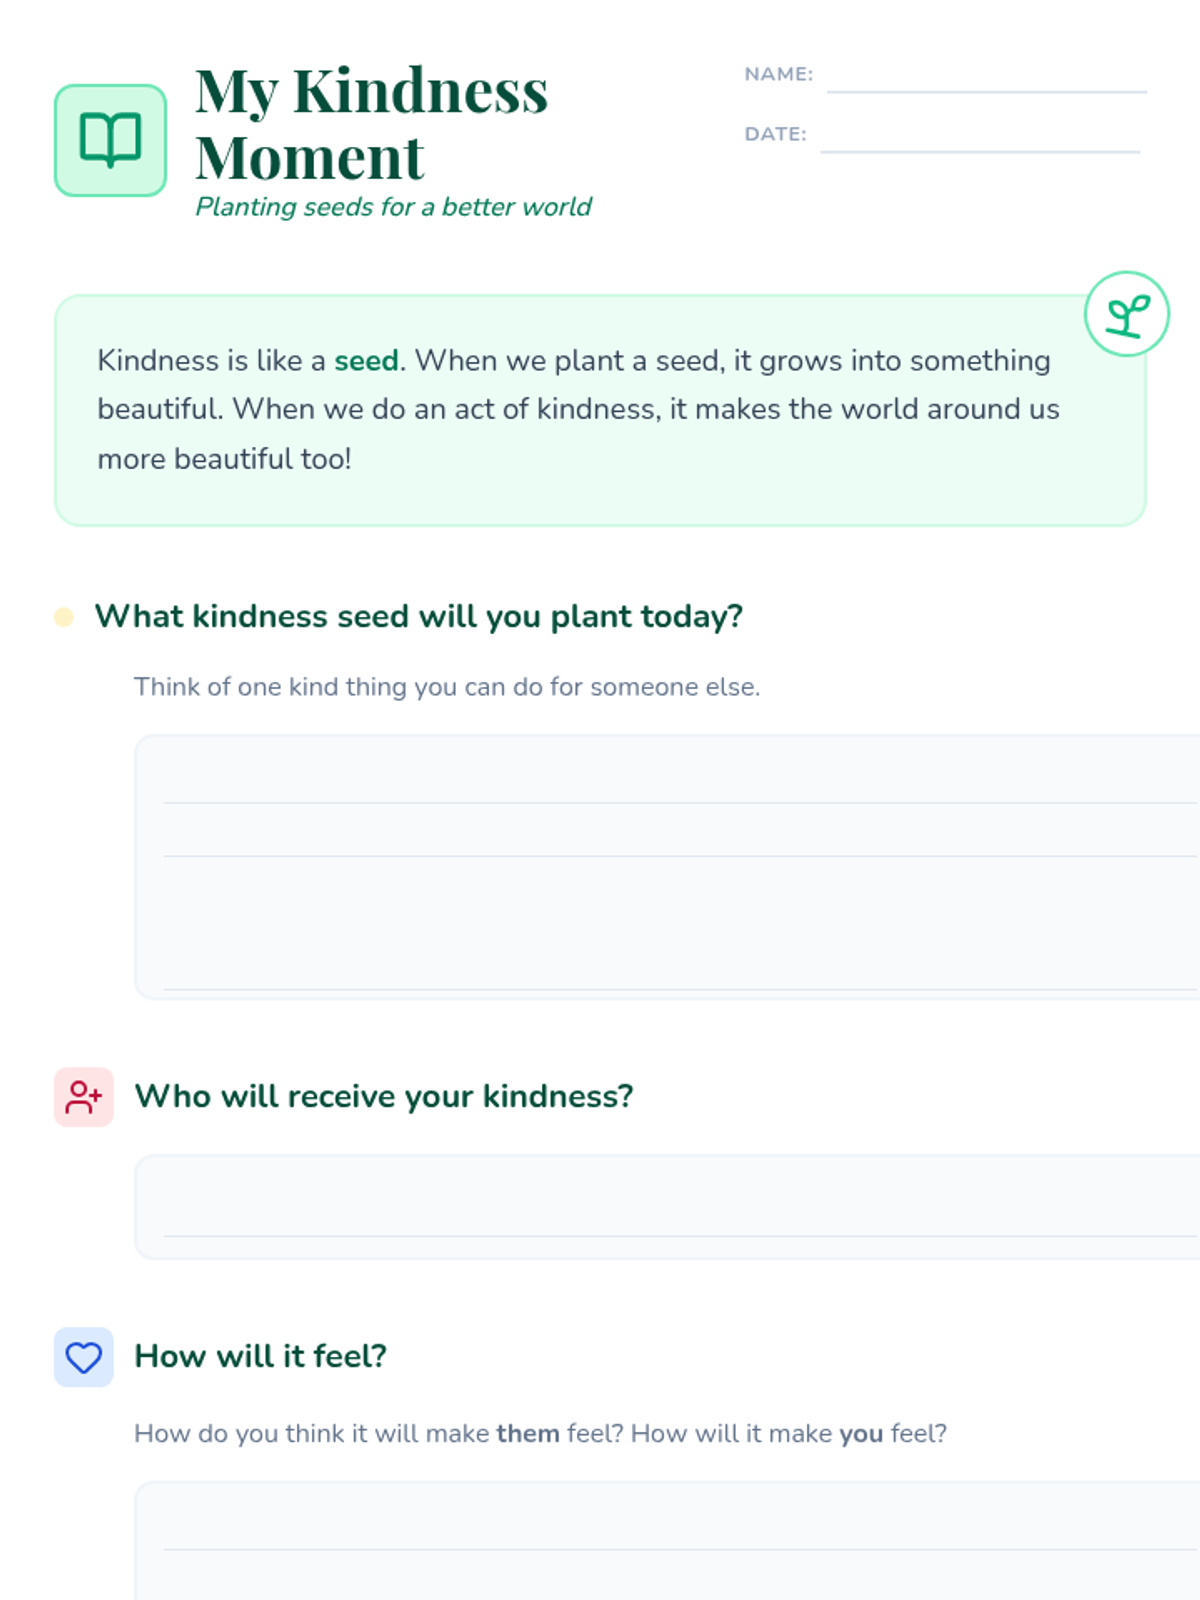Click the 'How will it feel' answer box
Screen dimensions: 1200x1600
tap(666, 1540)
